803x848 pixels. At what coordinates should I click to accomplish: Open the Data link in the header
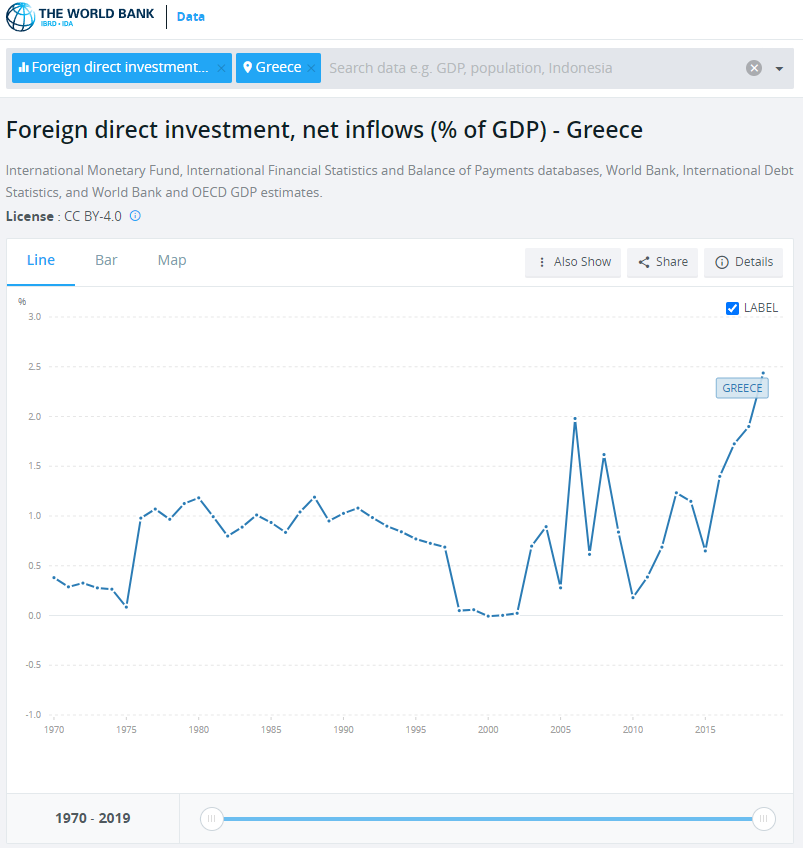click(x=191, y=16)
